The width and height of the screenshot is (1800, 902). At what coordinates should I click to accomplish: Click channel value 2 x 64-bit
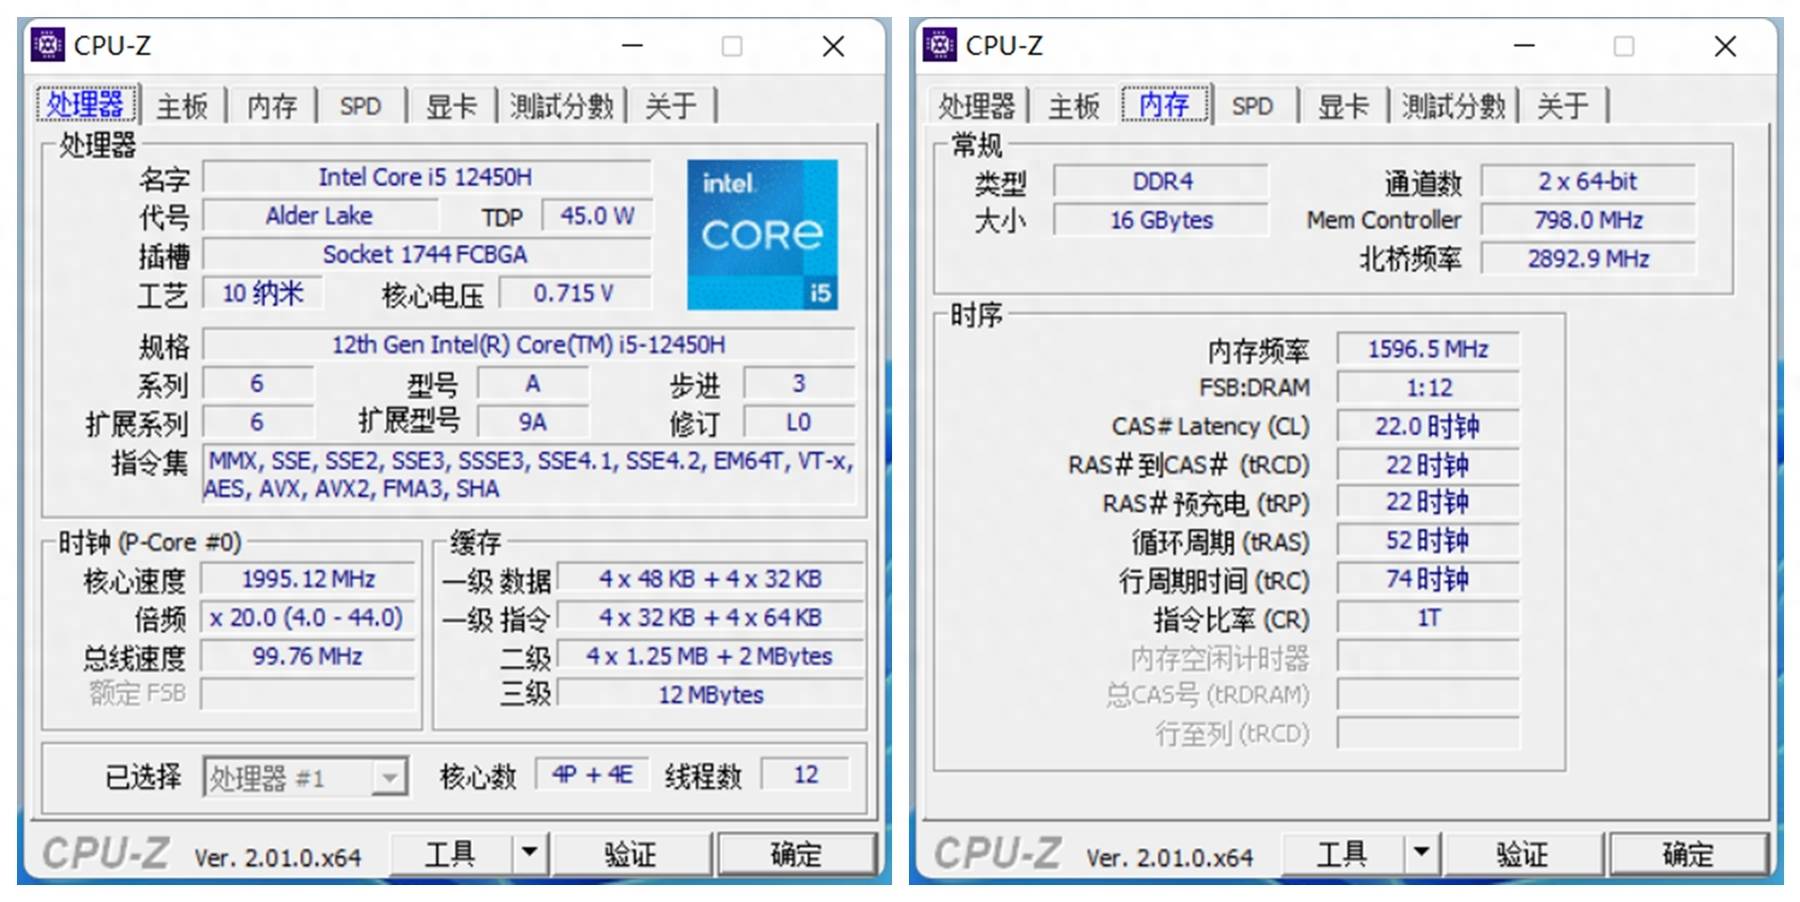pos(1588,181)
